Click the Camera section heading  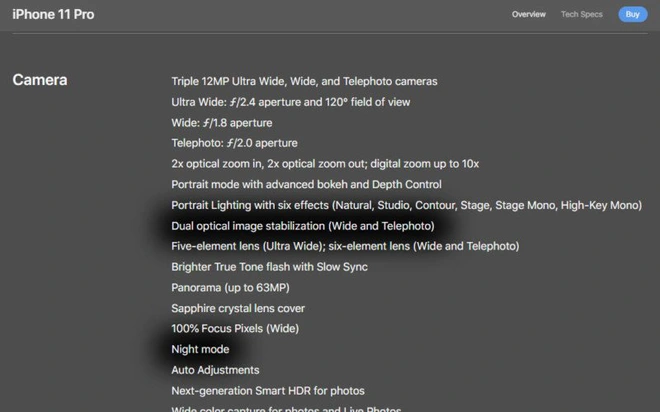tap(40, 80)
